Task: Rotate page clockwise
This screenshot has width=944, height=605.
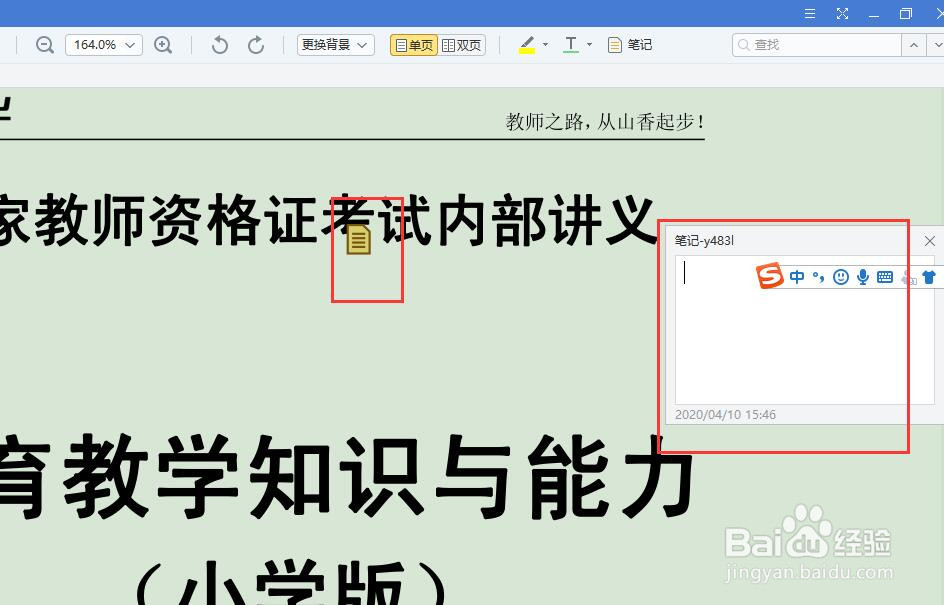Action: point(256,45)
